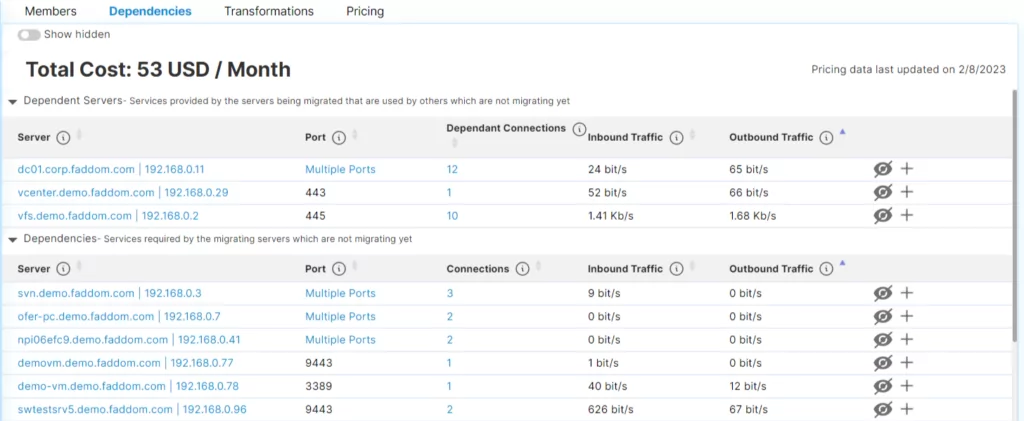1024x421 pixels.
Task: Open Port info icon in Dependent Servers
Action: 338,138
